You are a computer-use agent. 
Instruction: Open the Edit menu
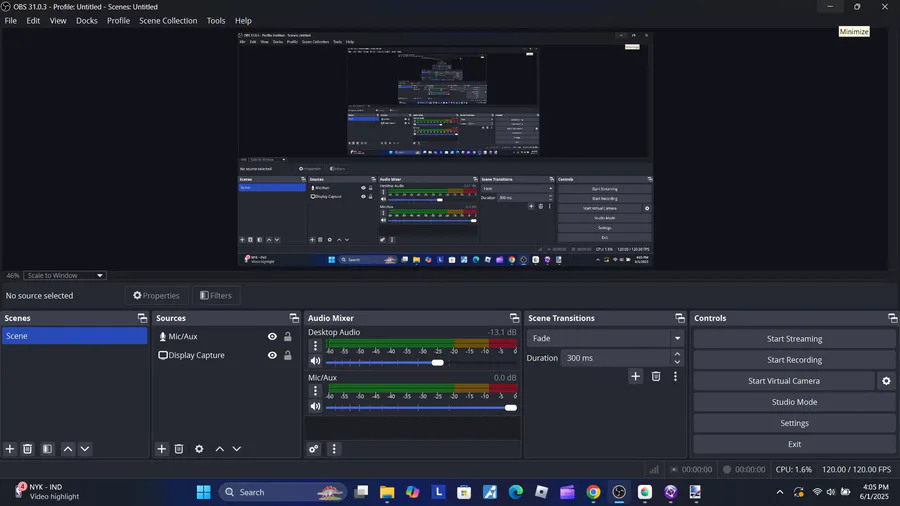[x=33, y=21]
